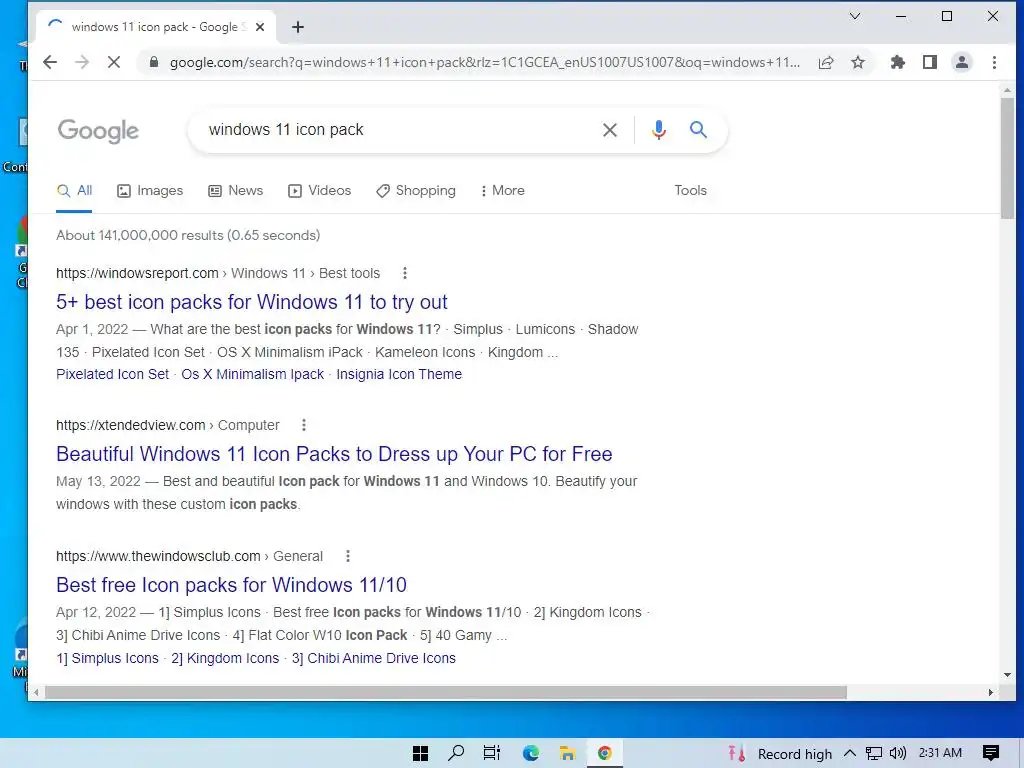1024x768 pixels.
Task: Start voice search with microphone
Action: 658,130
